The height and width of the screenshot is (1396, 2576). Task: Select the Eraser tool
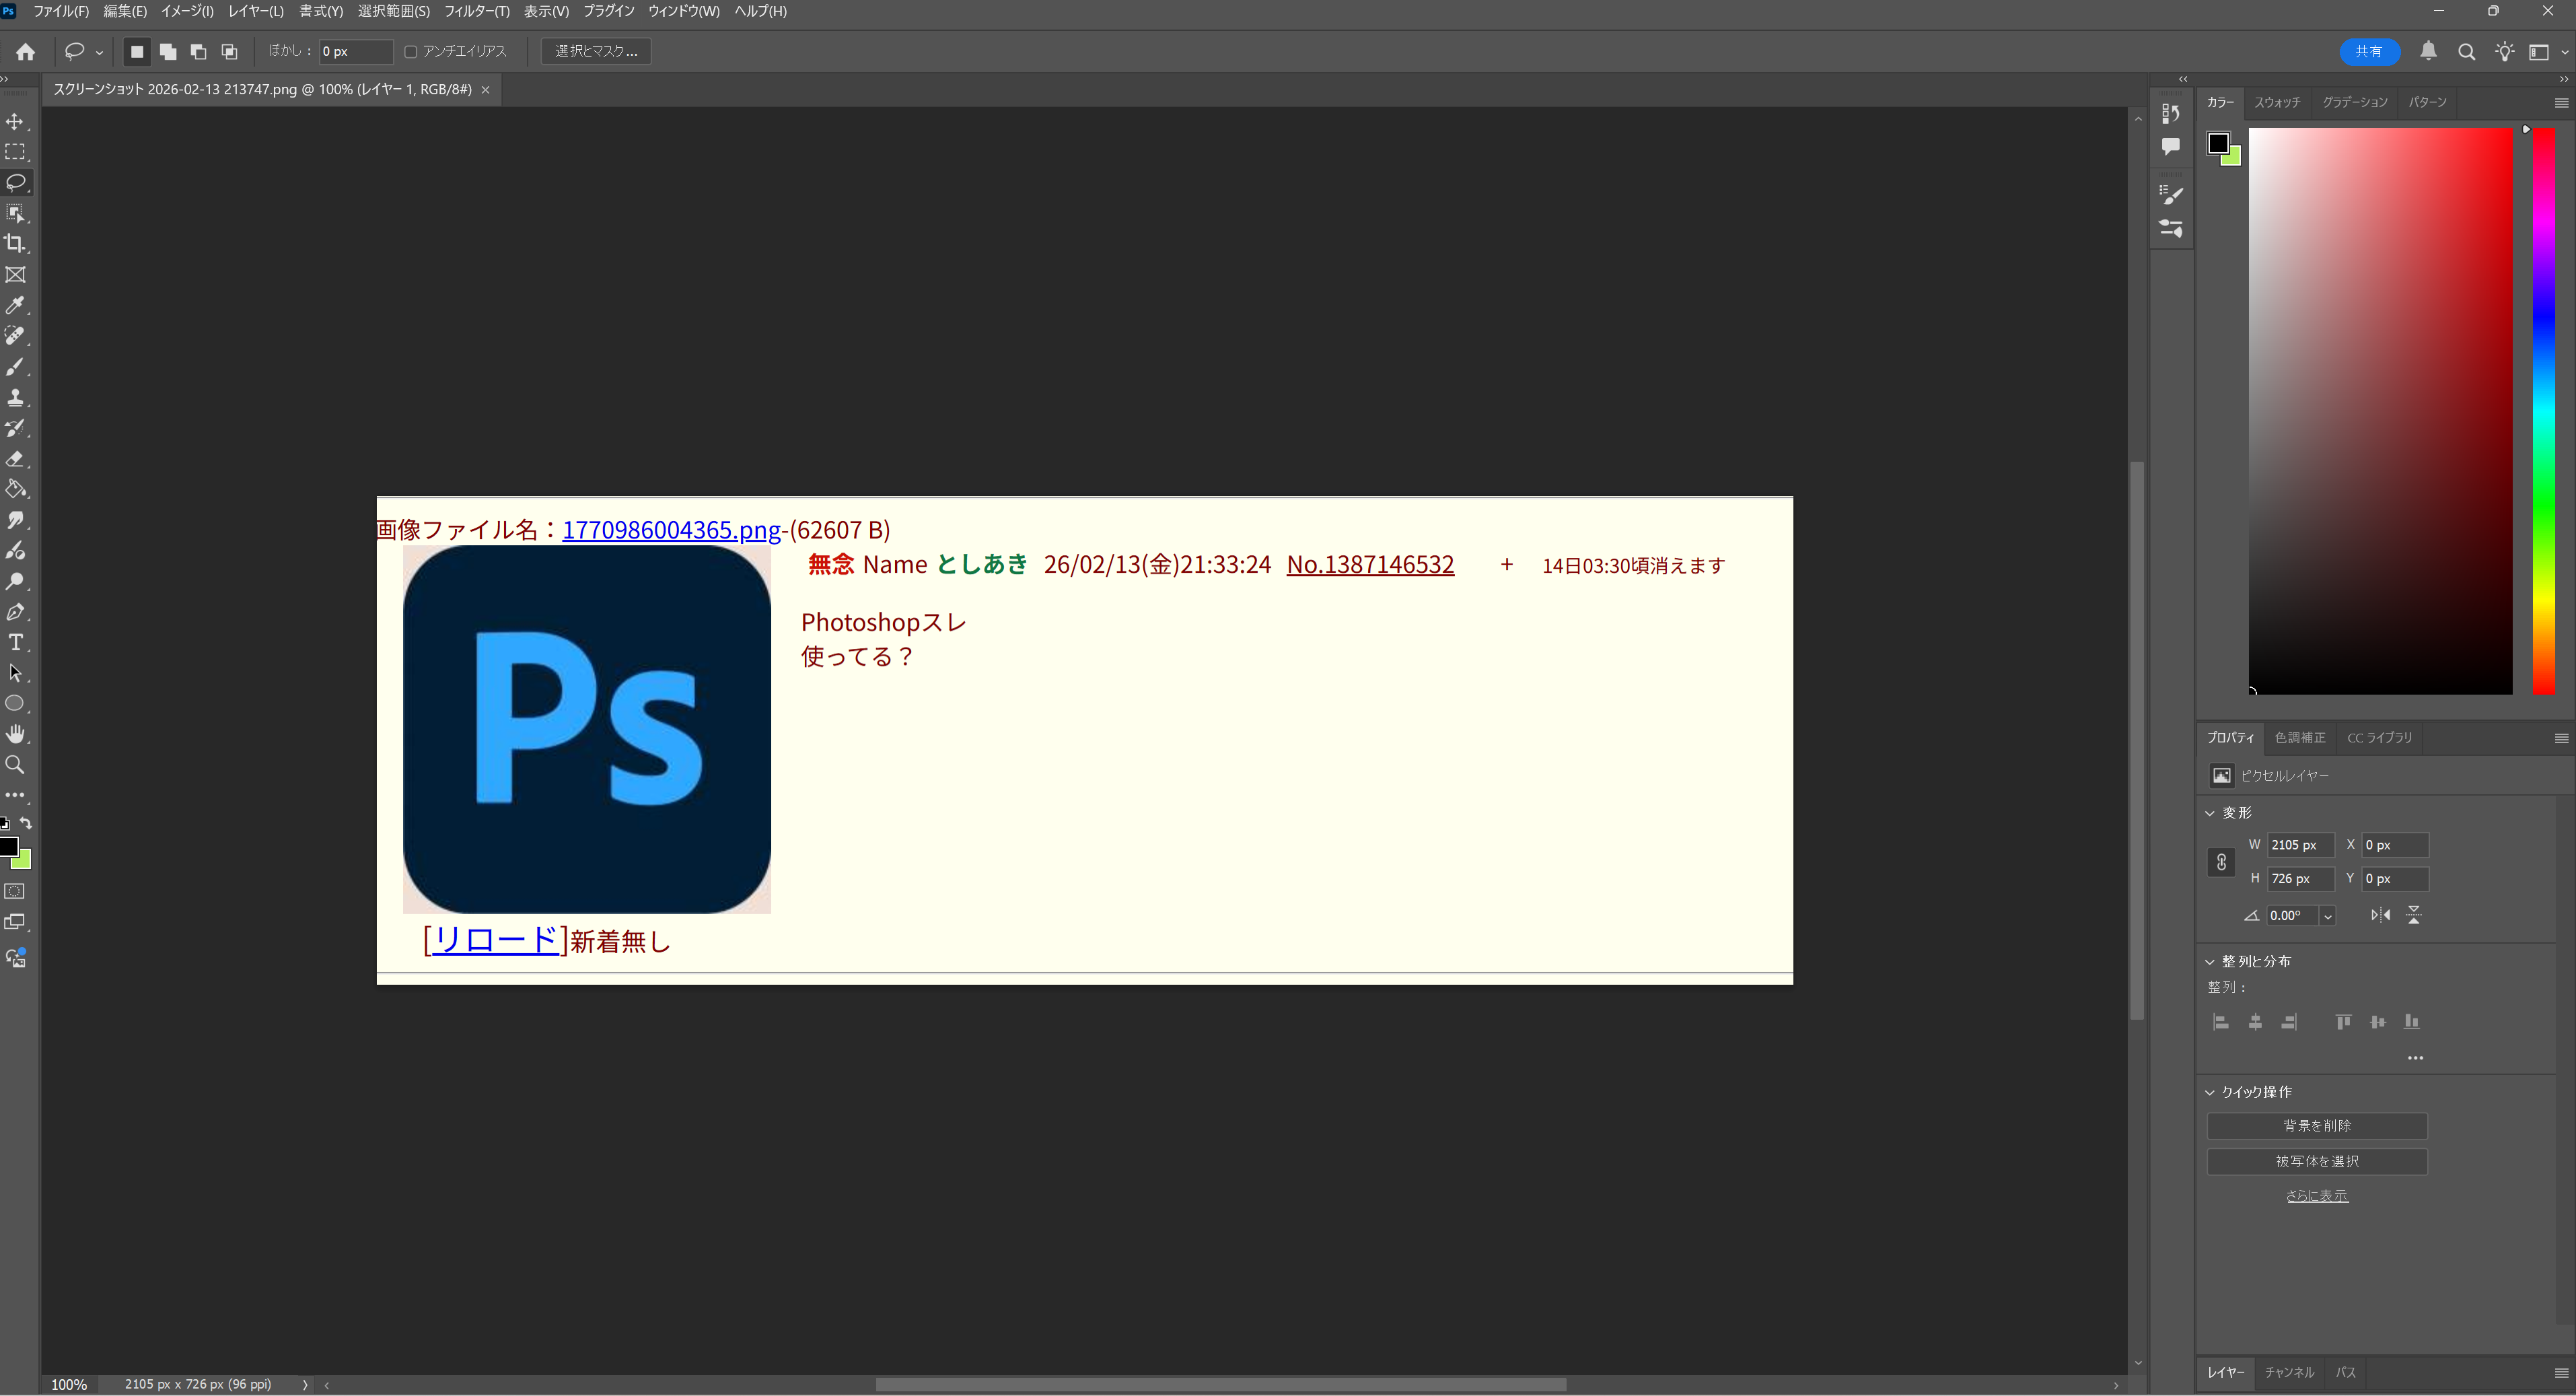pos(15,459)
